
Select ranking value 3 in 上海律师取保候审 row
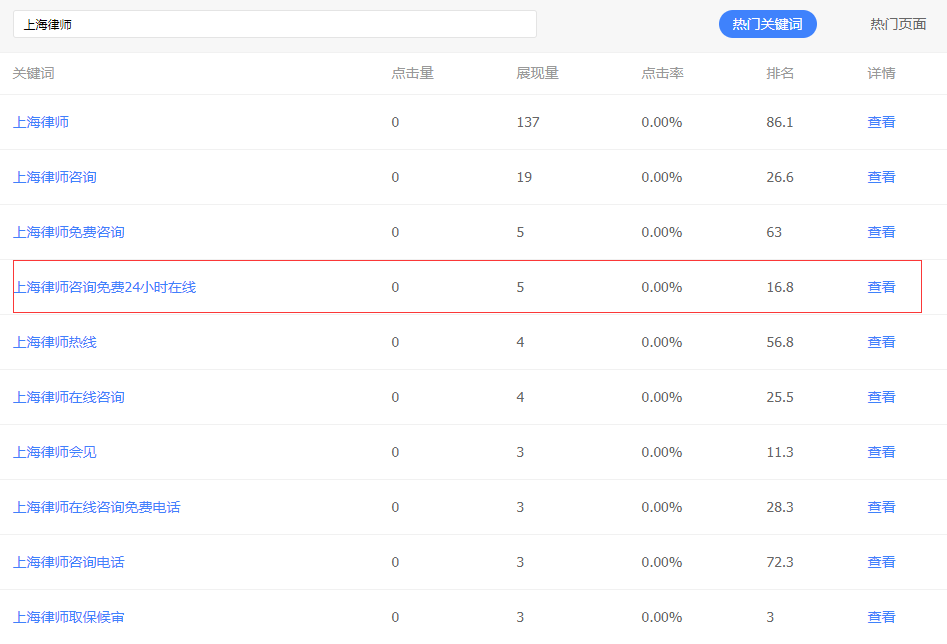click(770, 617)
